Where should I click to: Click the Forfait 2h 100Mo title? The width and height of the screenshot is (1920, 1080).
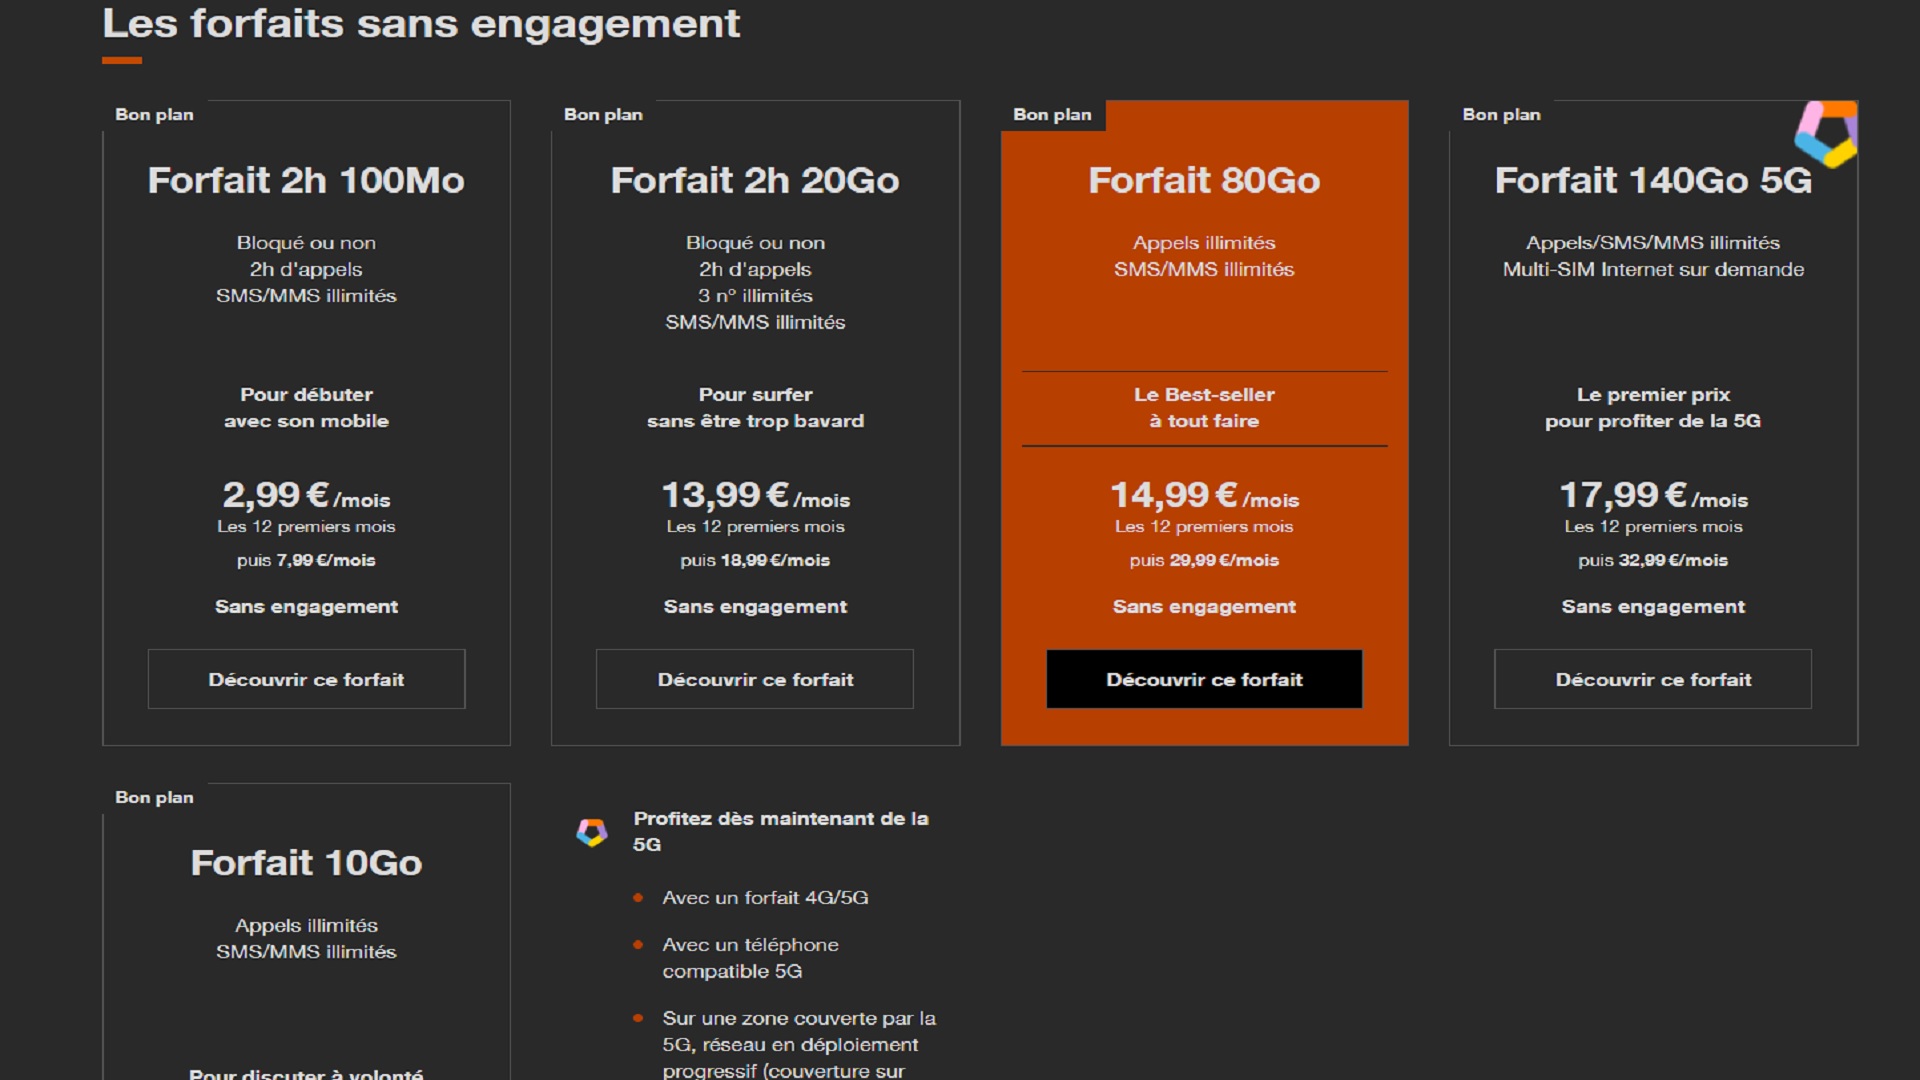coord(306,180)
